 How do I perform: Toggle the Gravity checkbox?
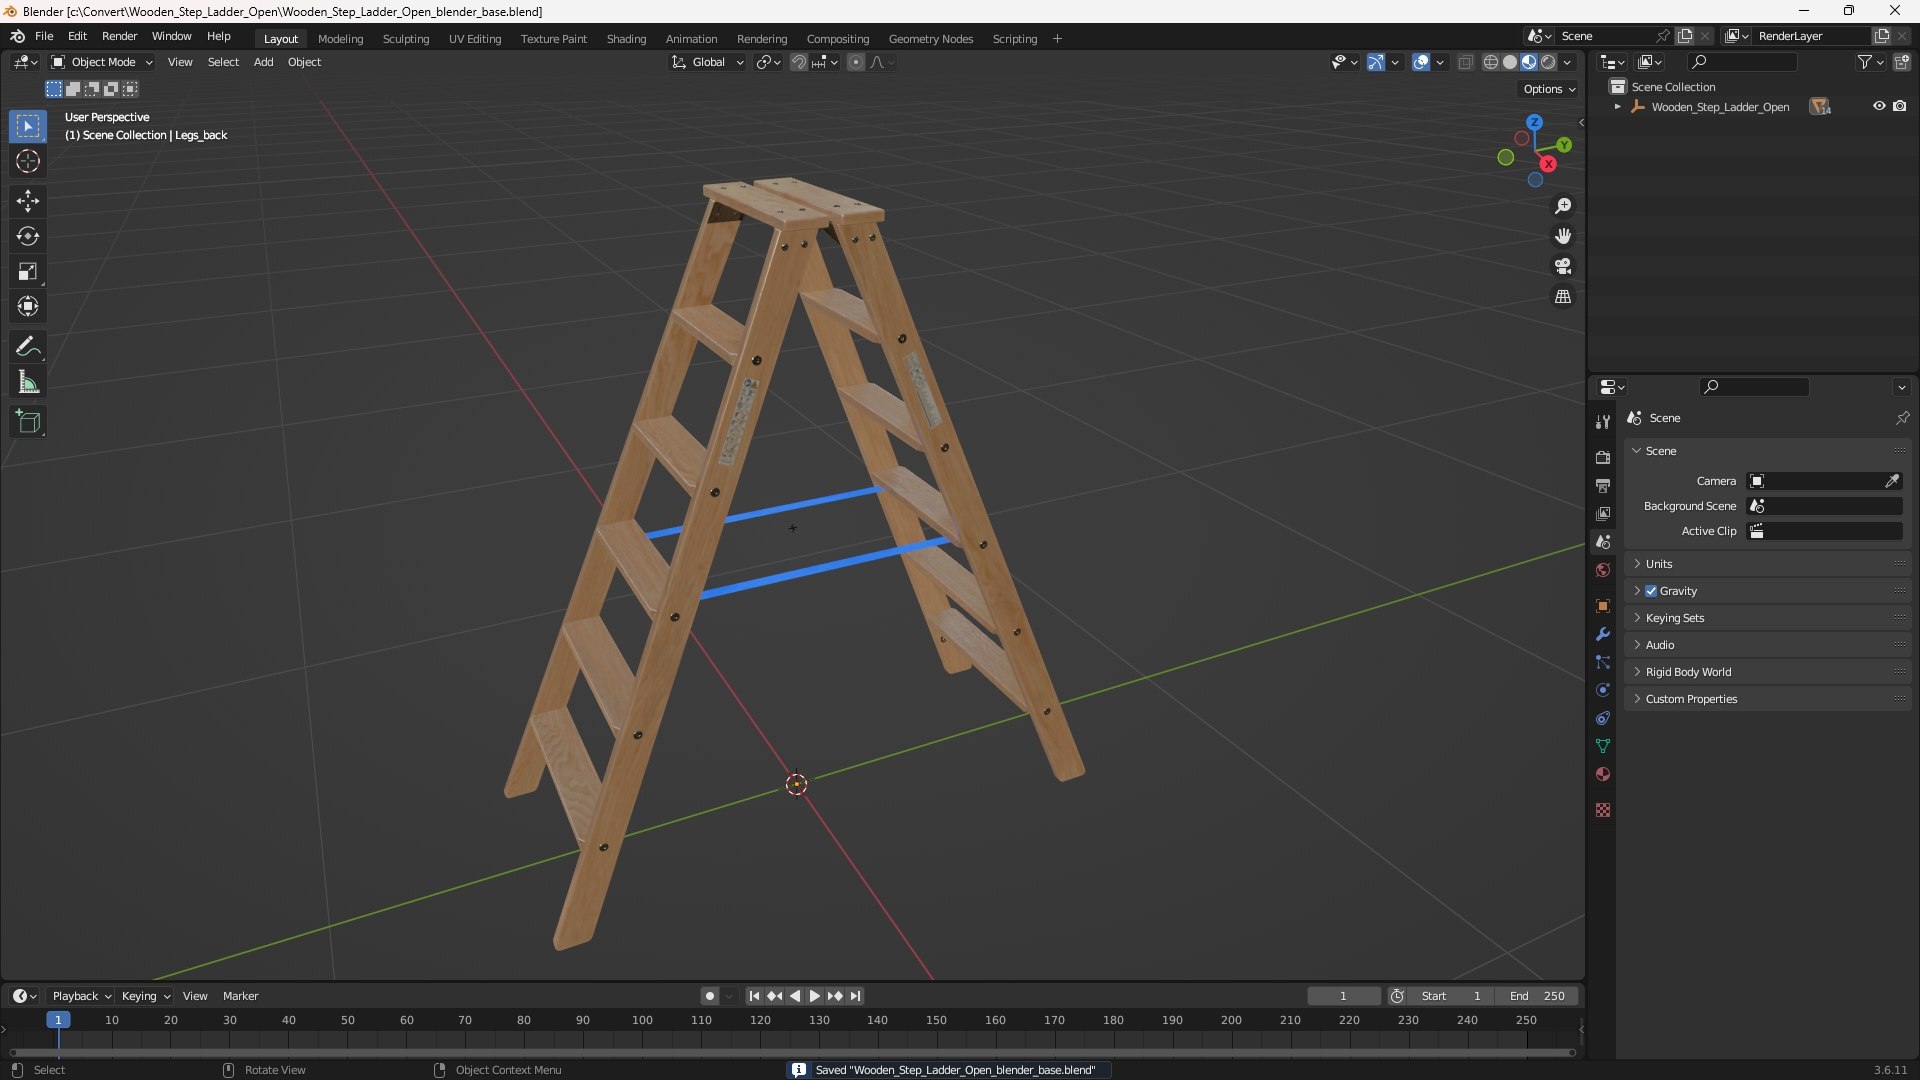pos(1651,591)
